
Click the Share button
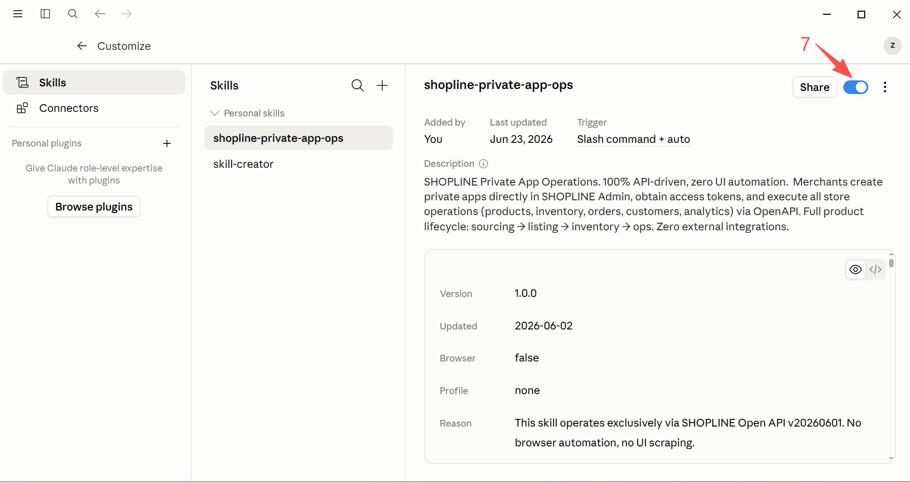point(814,87)
